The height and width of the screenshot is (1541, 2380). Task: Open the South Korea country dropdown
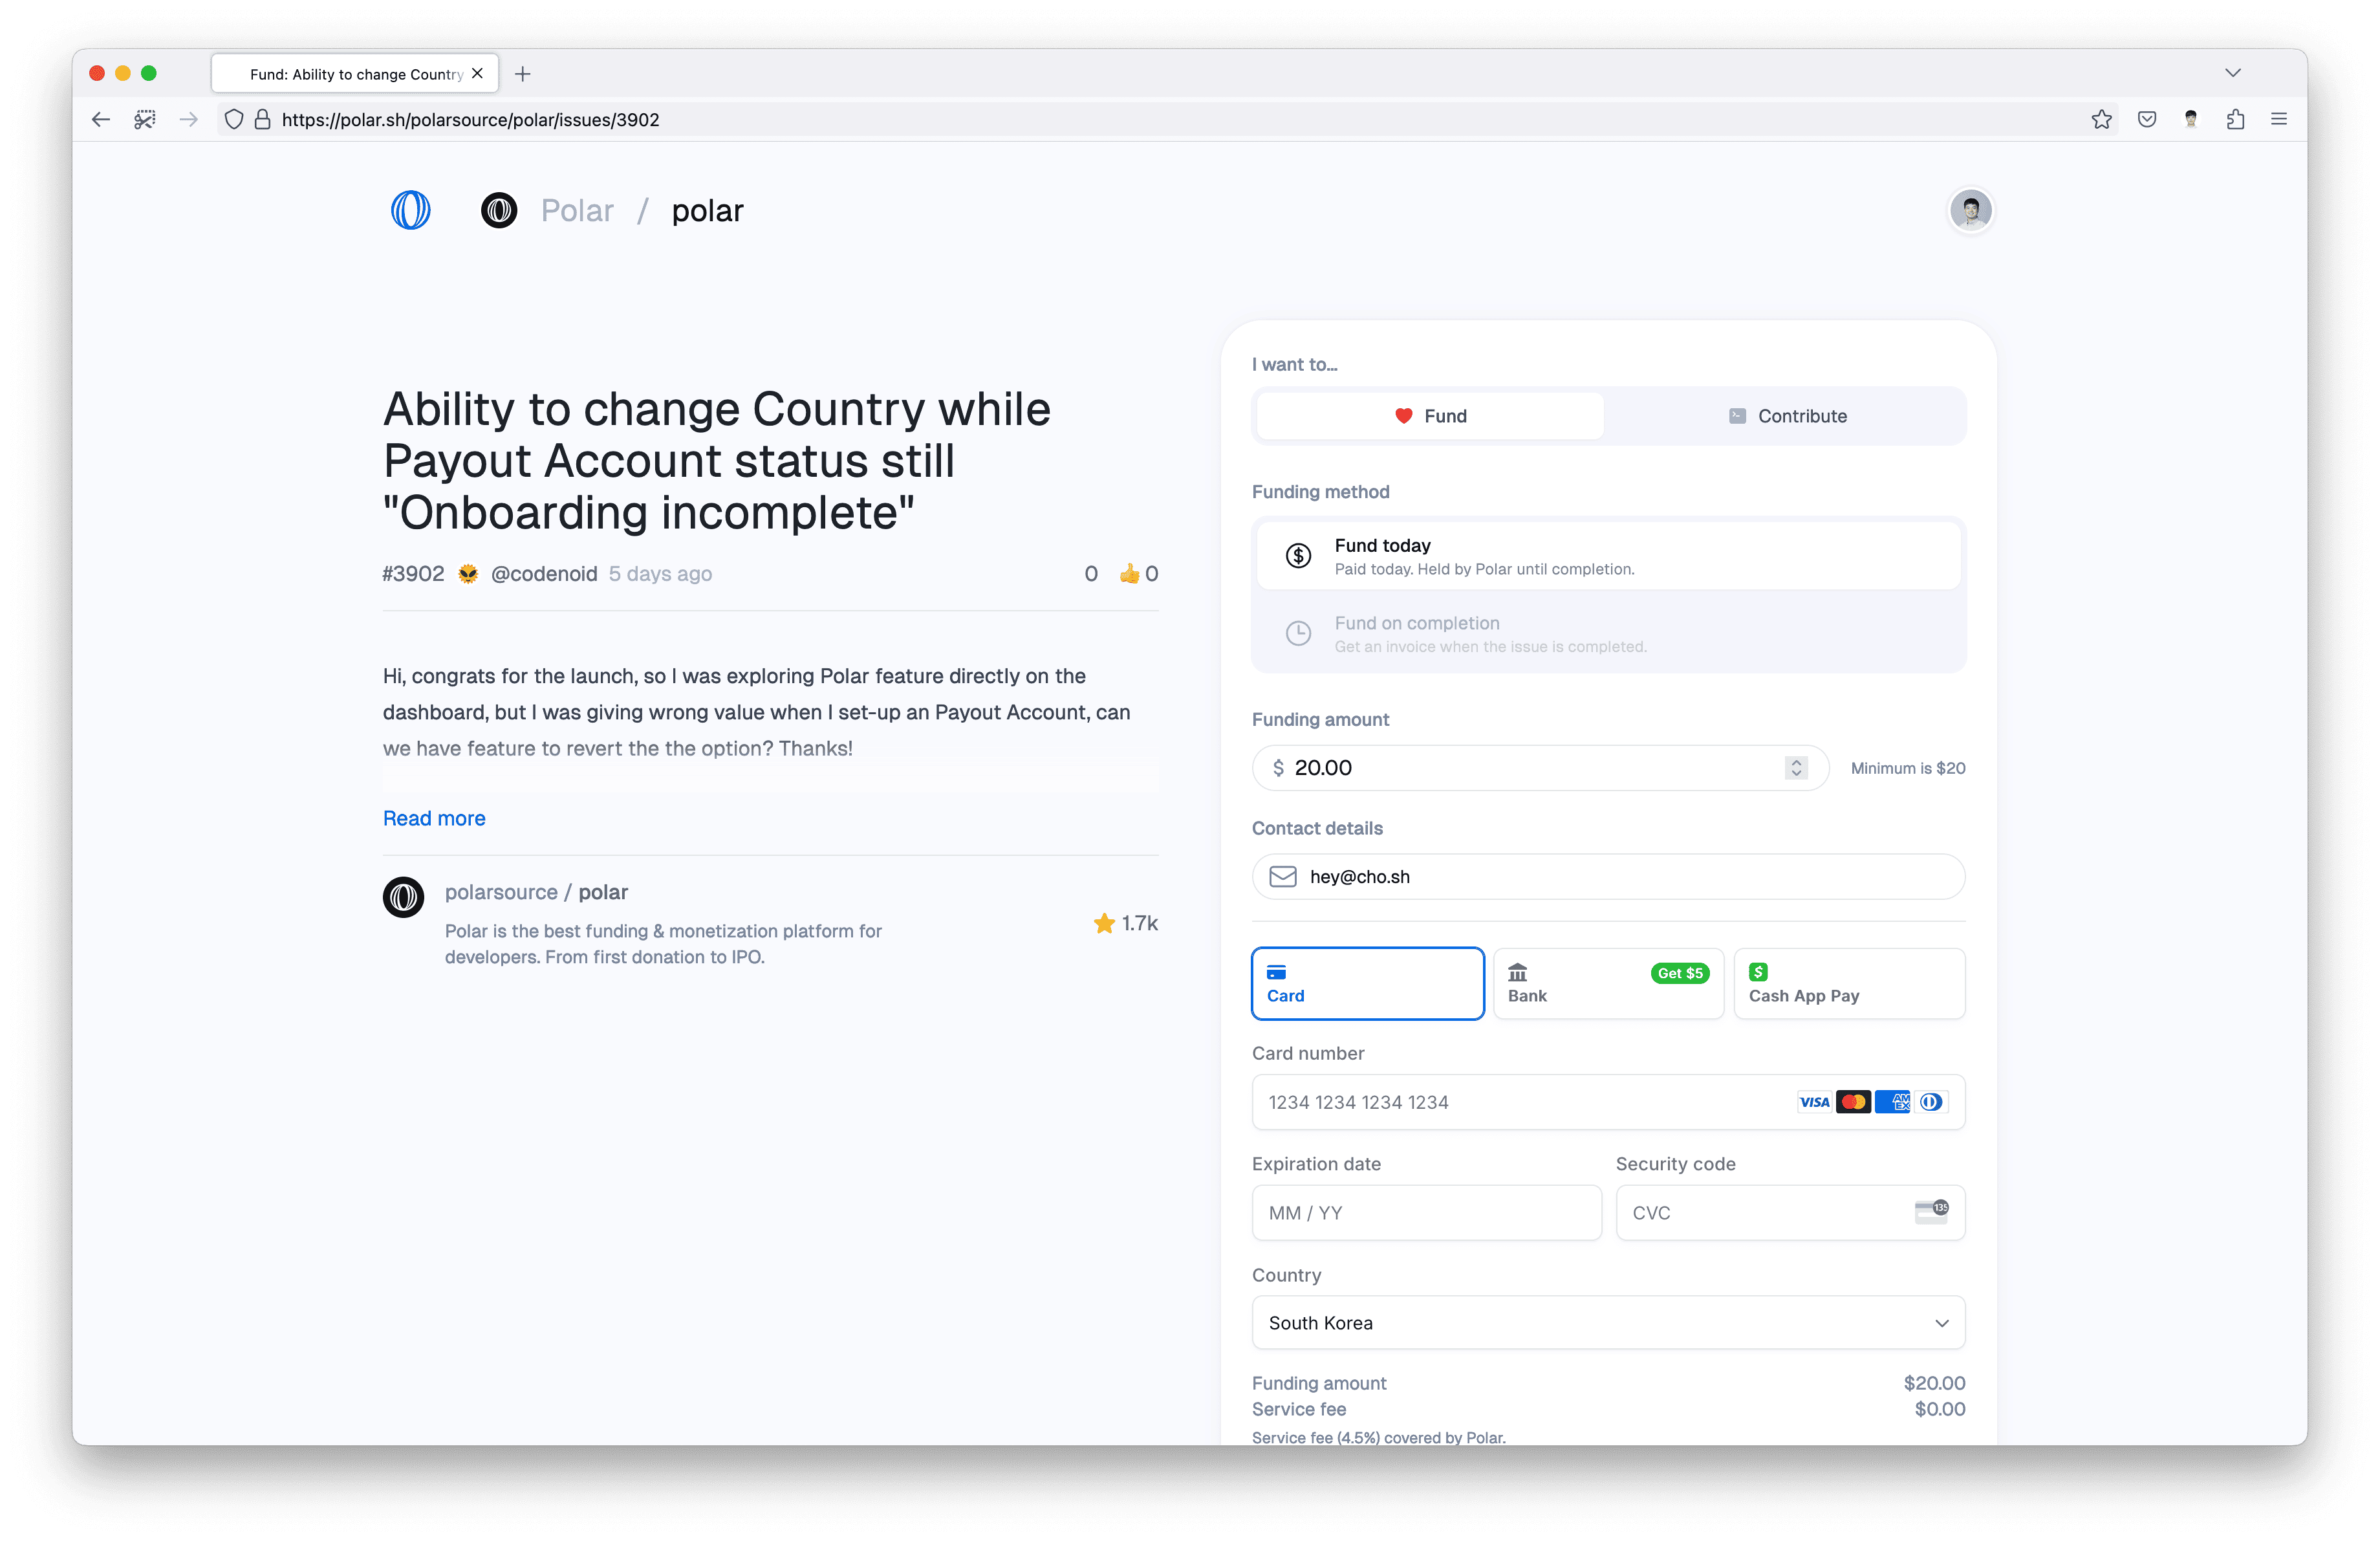(x=1607, y=1323)
